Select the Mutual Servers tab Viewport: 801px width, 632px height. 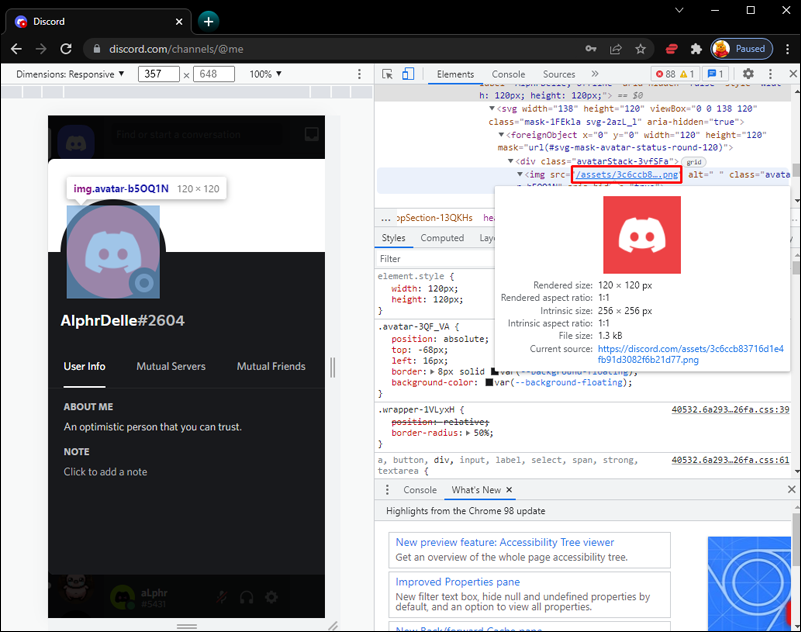click(x=171, y=366)
